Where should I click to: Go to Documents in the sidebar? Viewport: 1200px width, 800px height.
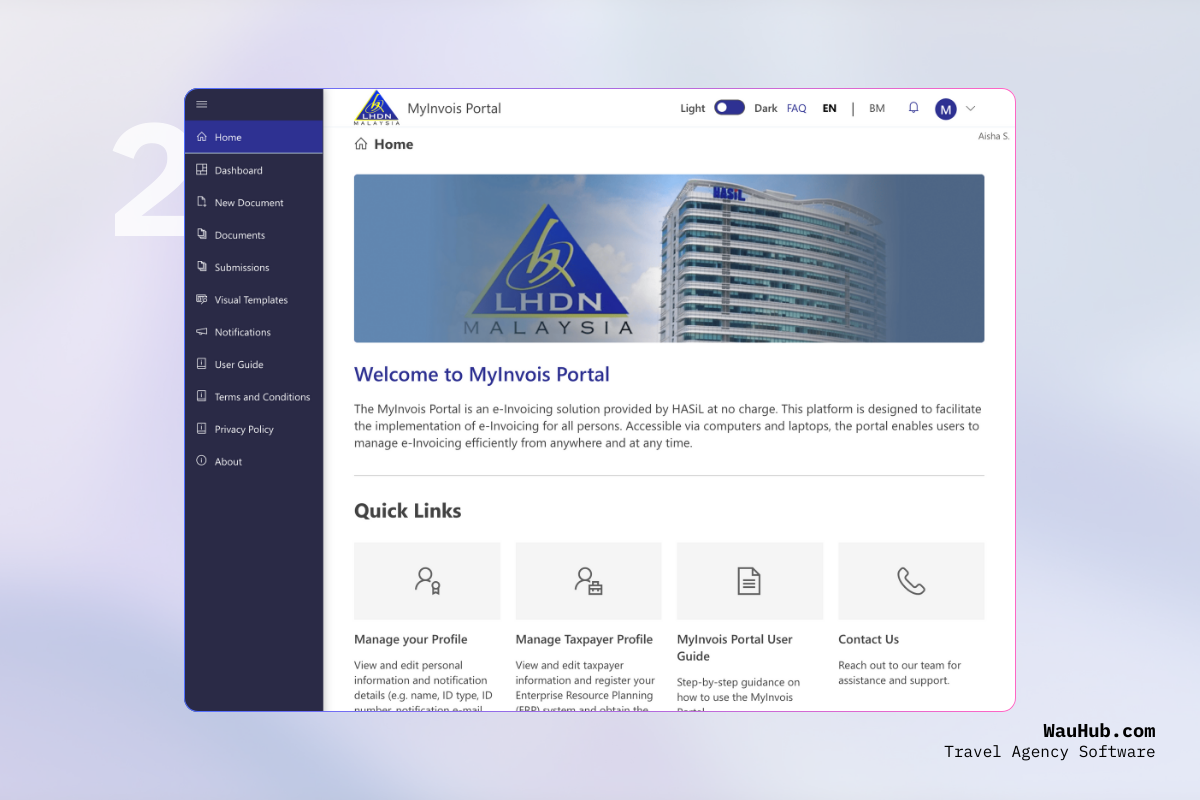click(254, 235)
